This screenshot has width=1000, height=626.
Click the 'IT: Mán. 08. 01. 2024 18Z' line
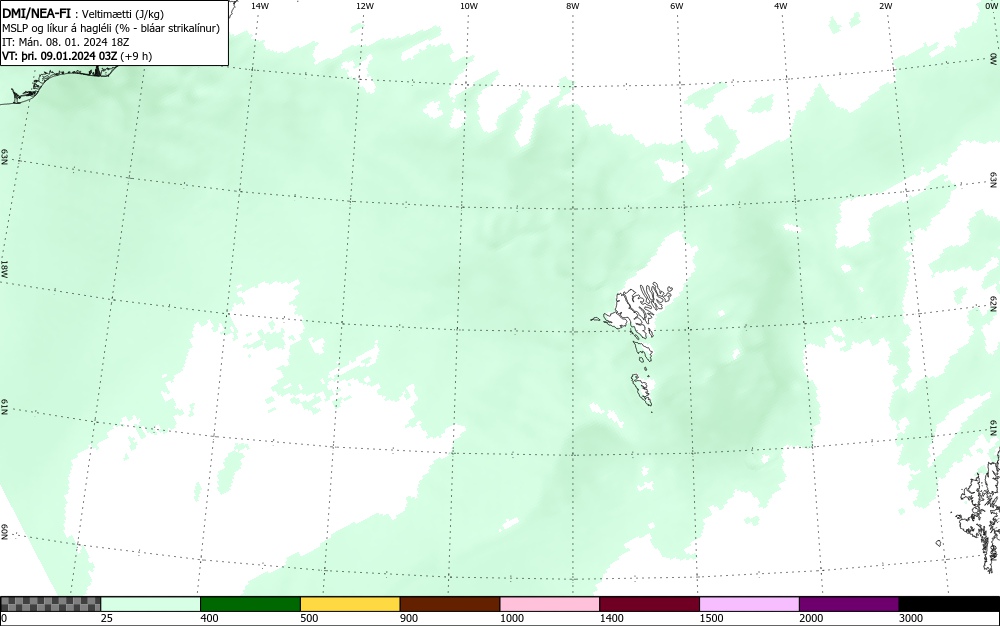click(66, 42)
